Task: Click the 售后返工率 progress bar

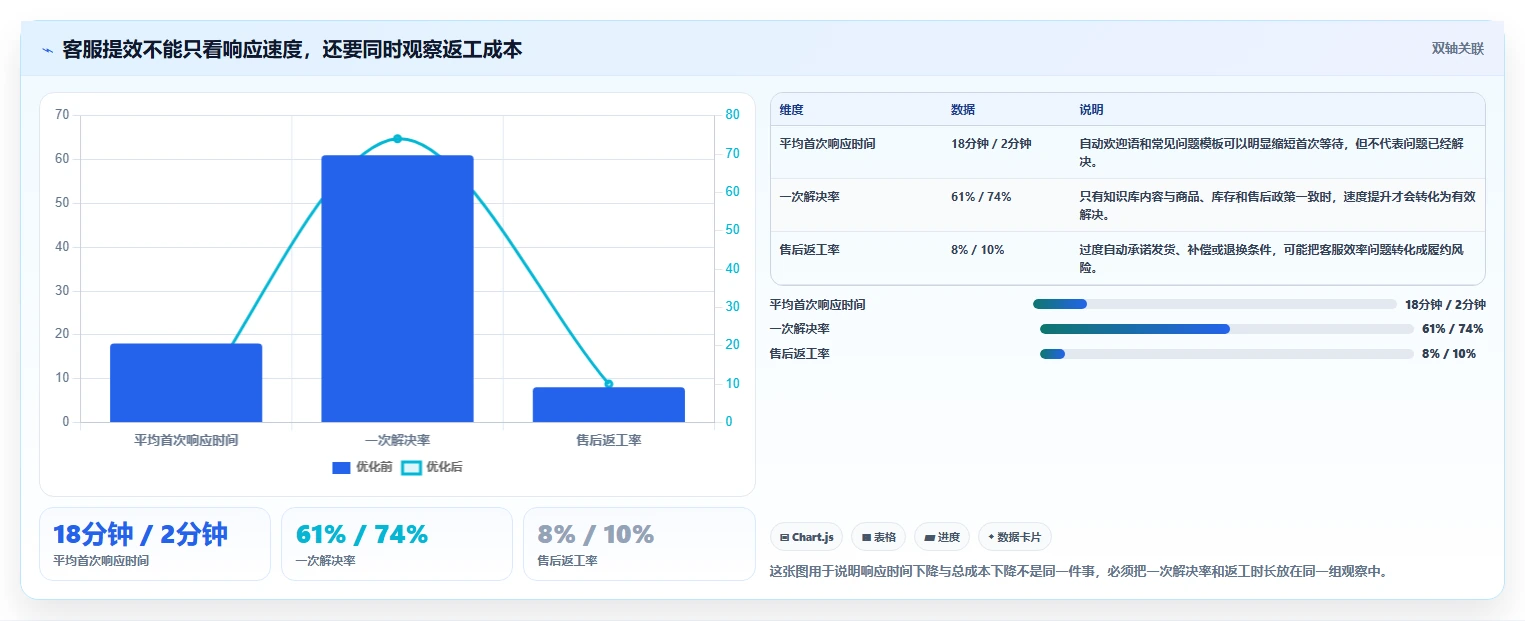Action: (x=1227, y=354)
